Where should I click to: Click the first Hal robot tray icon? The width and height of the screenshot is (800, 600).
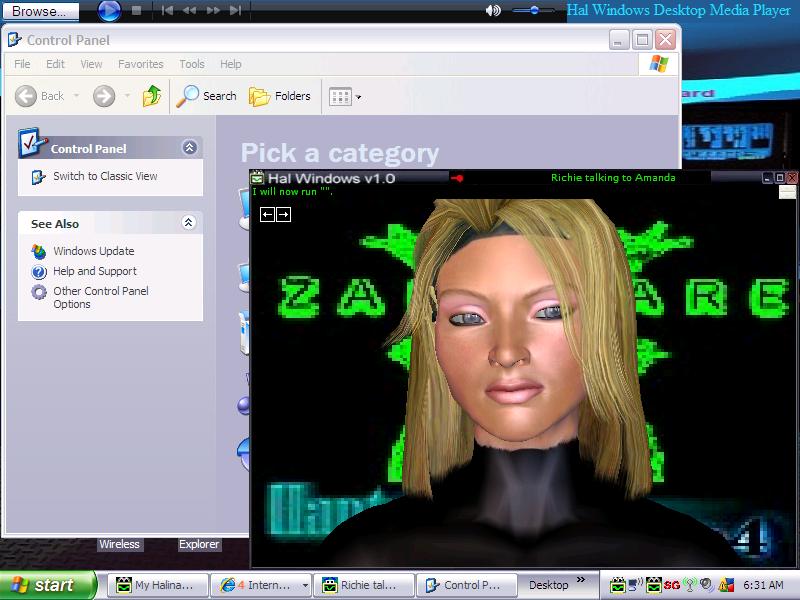[618, 585]
